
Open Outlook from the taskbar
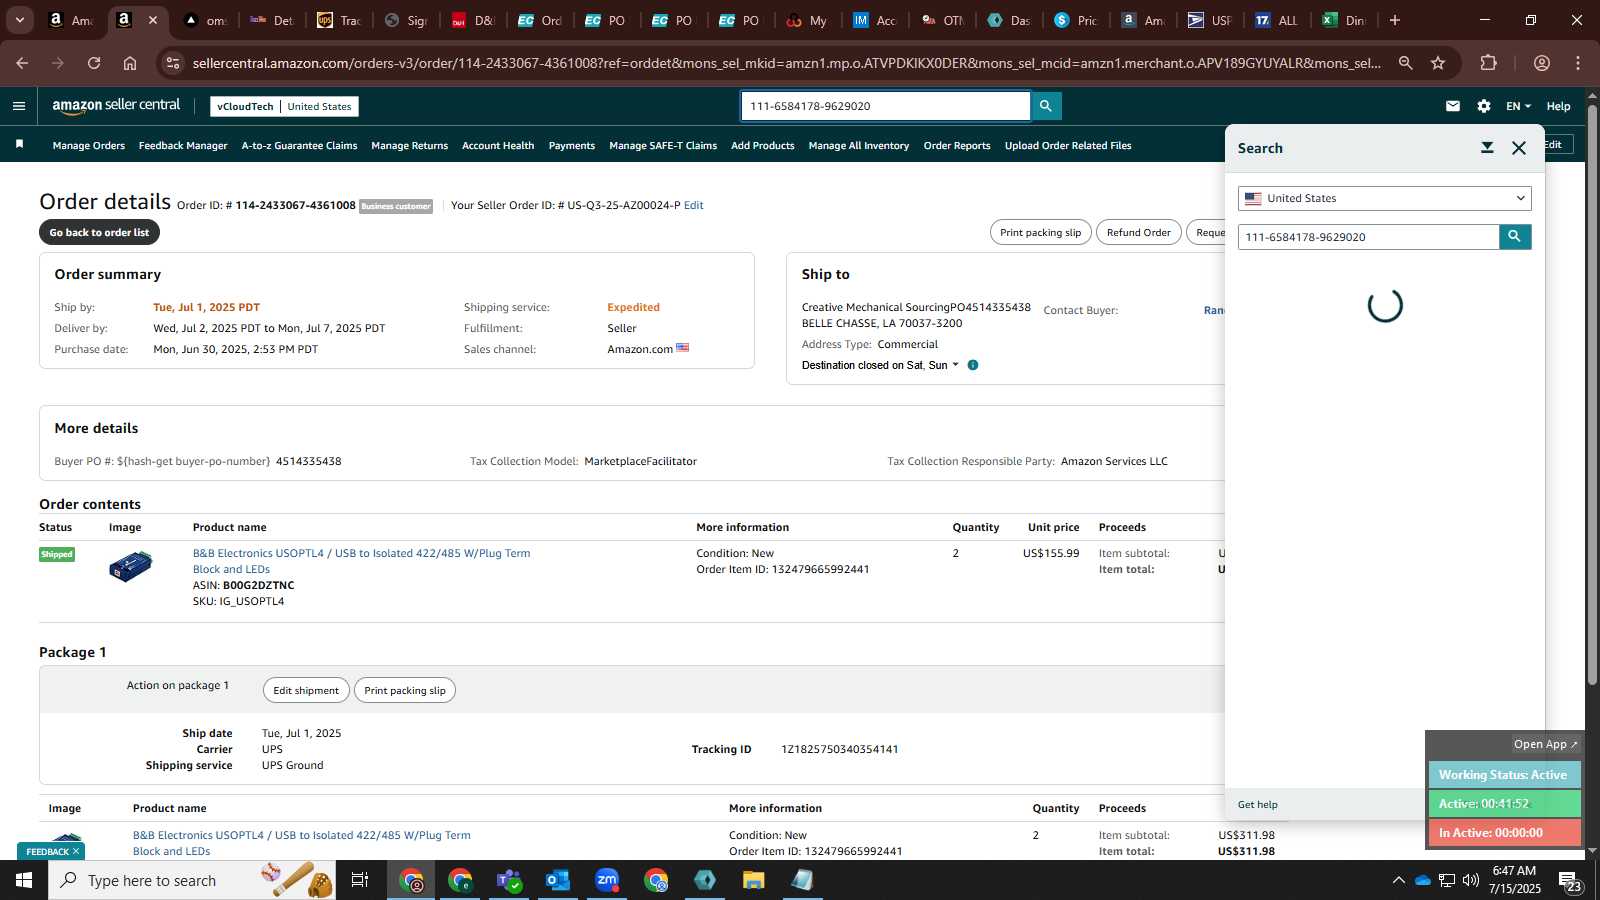point(557,880)
